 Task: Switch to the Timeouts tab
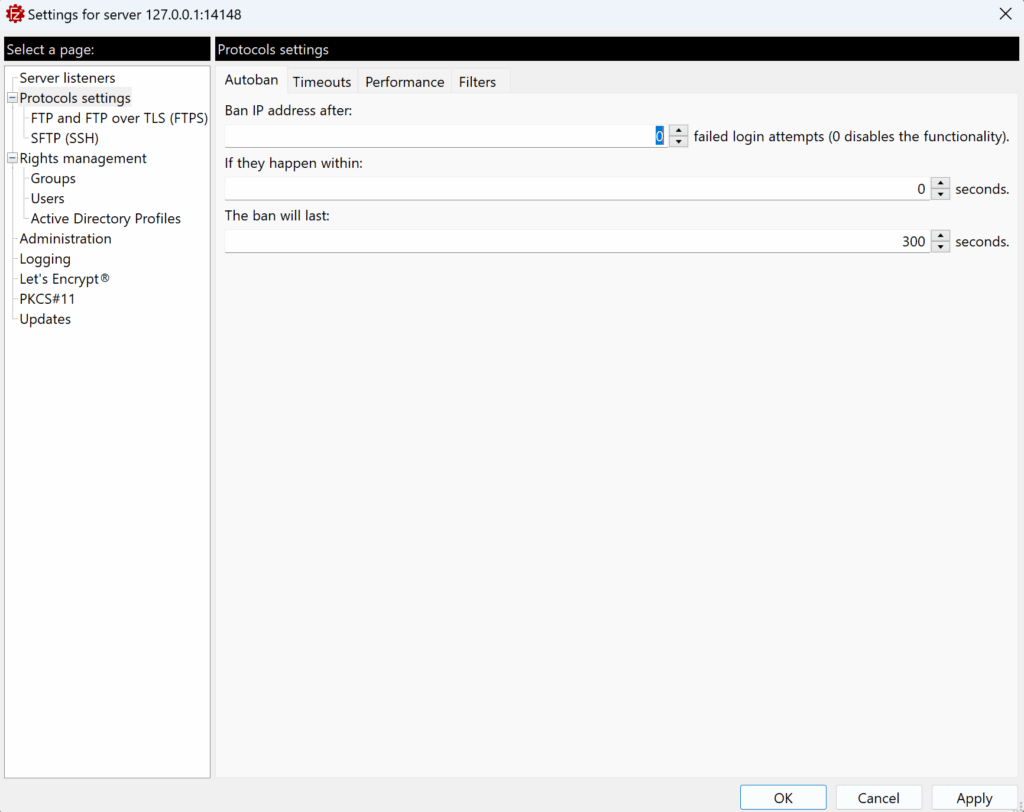(321, 82)
